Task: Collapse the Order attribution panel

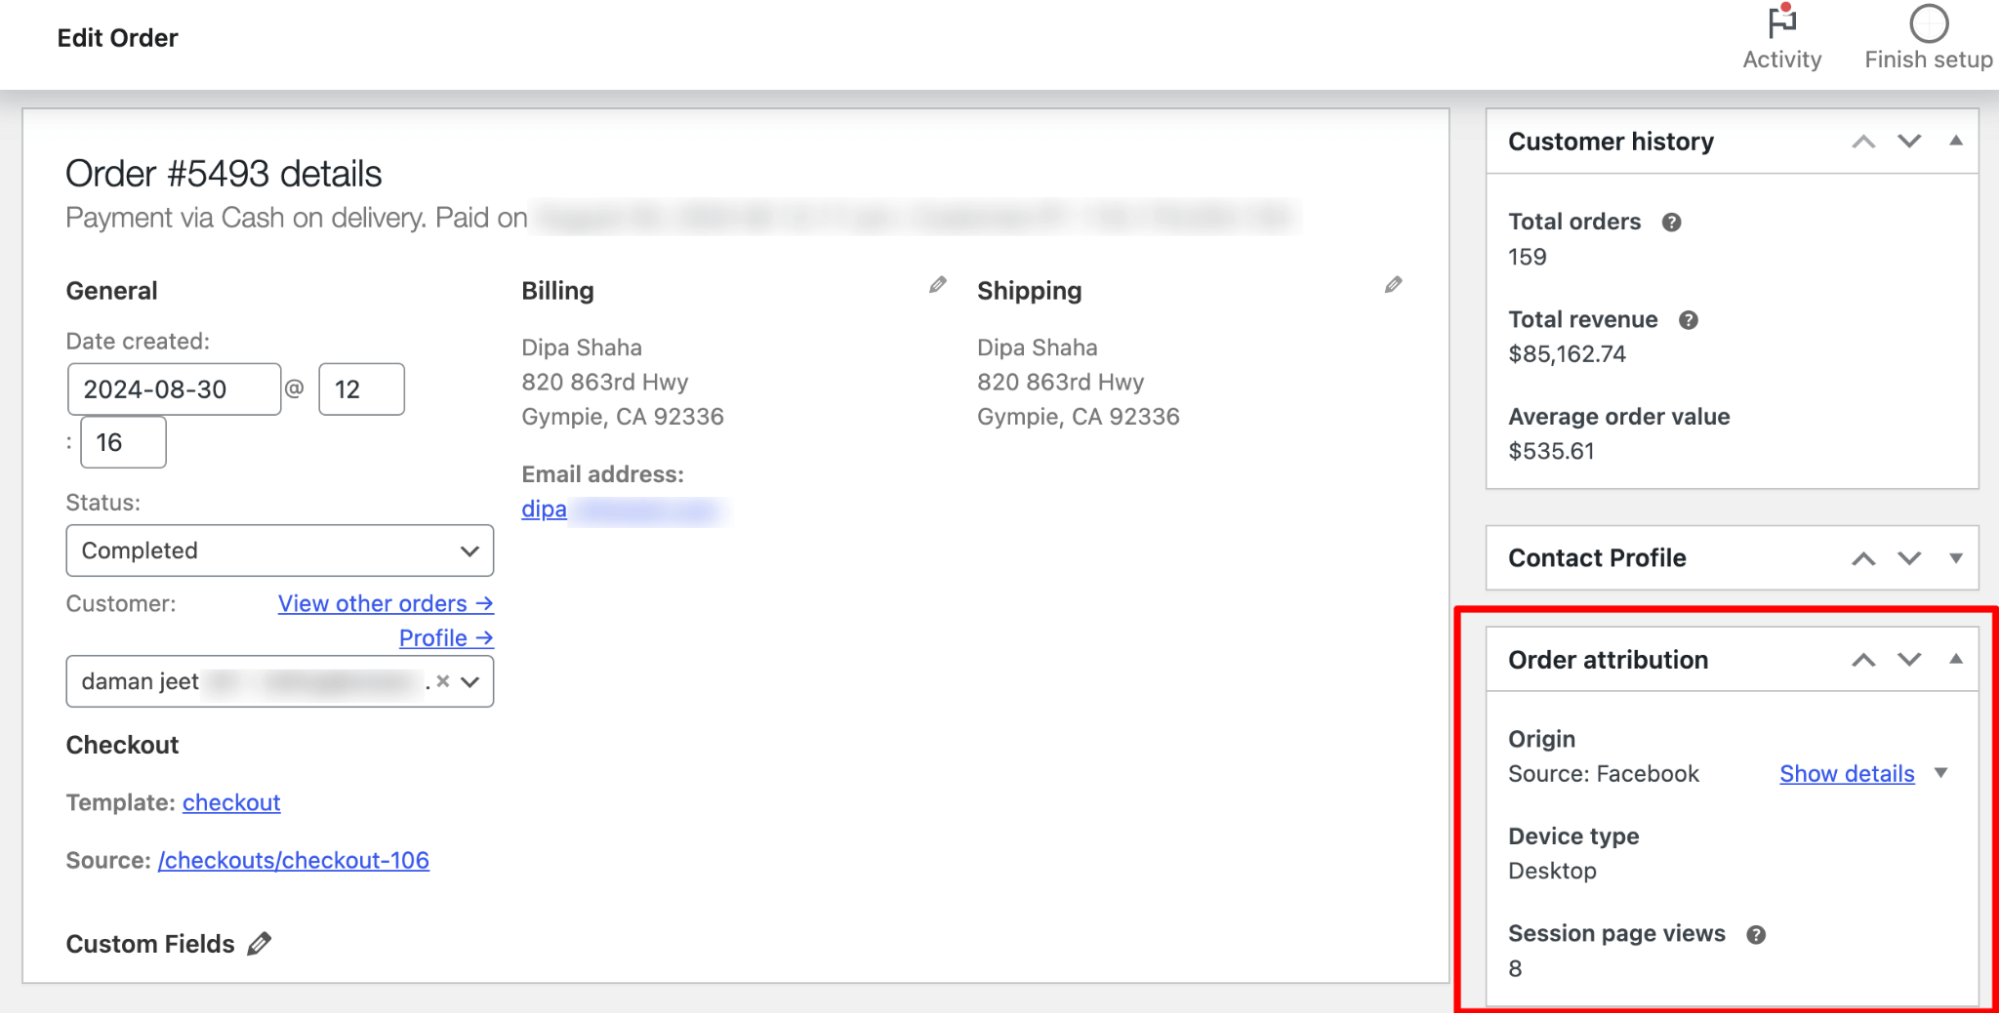Action: [x=1955, y=659]
